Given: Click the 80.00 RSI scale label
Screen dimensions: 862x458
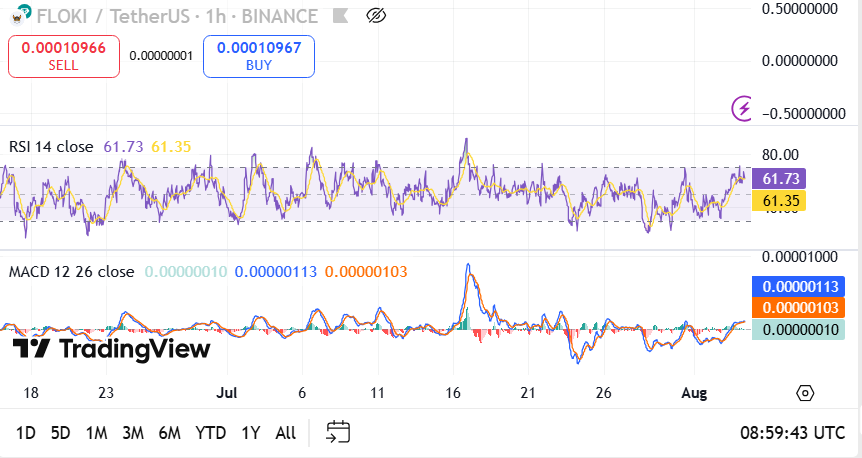Looking at the screenshot, I should click(780, 154).
